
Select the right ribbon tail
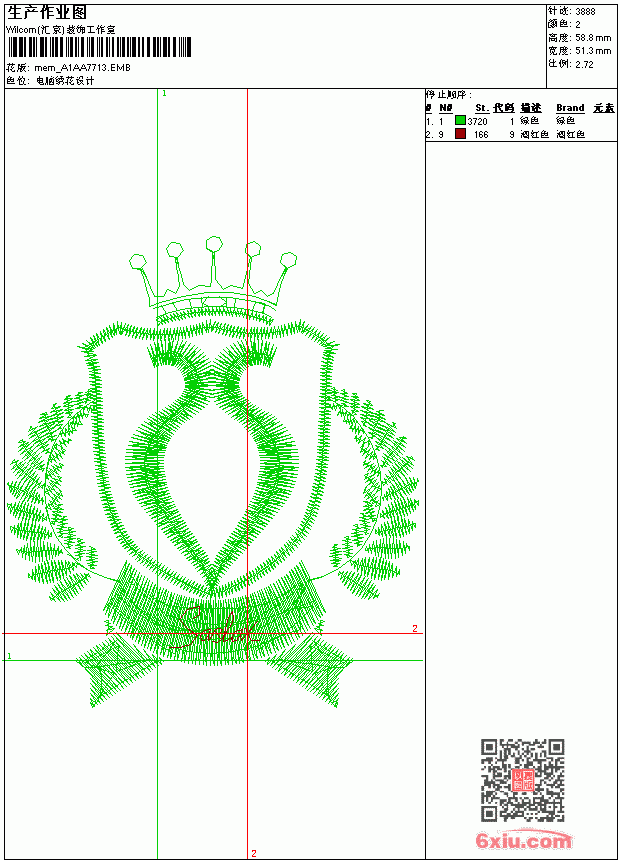coord(309,670)
